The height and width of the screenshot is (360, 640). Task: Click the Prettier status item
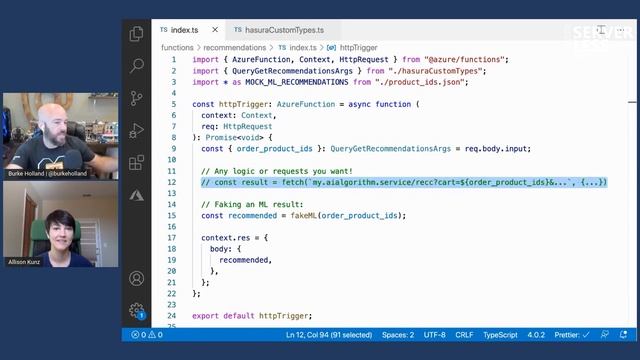tap(571, 335)
